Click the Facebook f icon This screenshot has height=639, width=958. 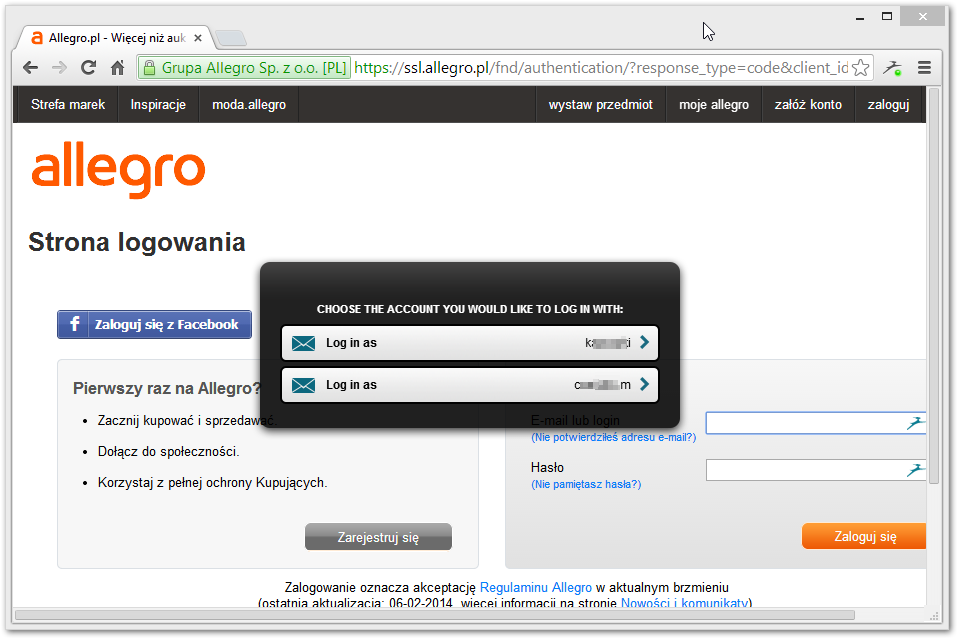tap(75, 324)
